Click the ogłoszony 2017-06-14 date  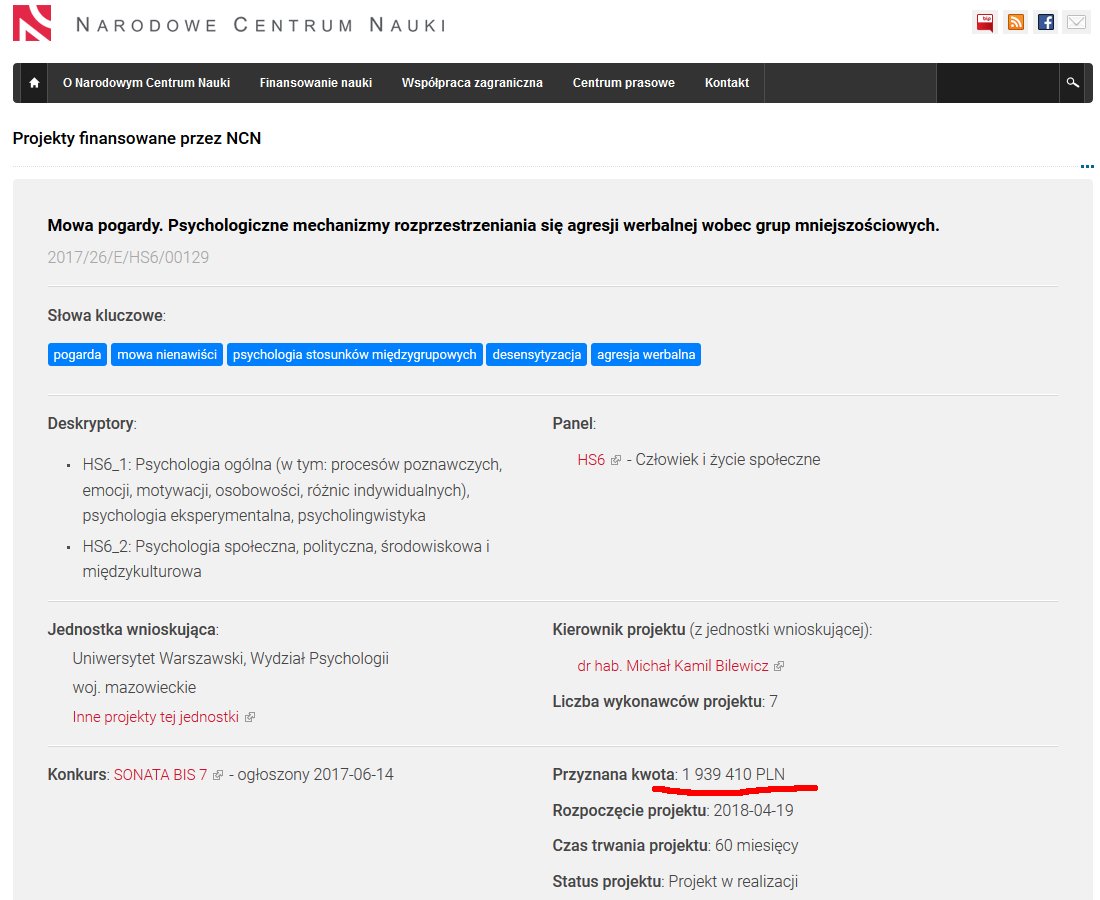(315, 774)
